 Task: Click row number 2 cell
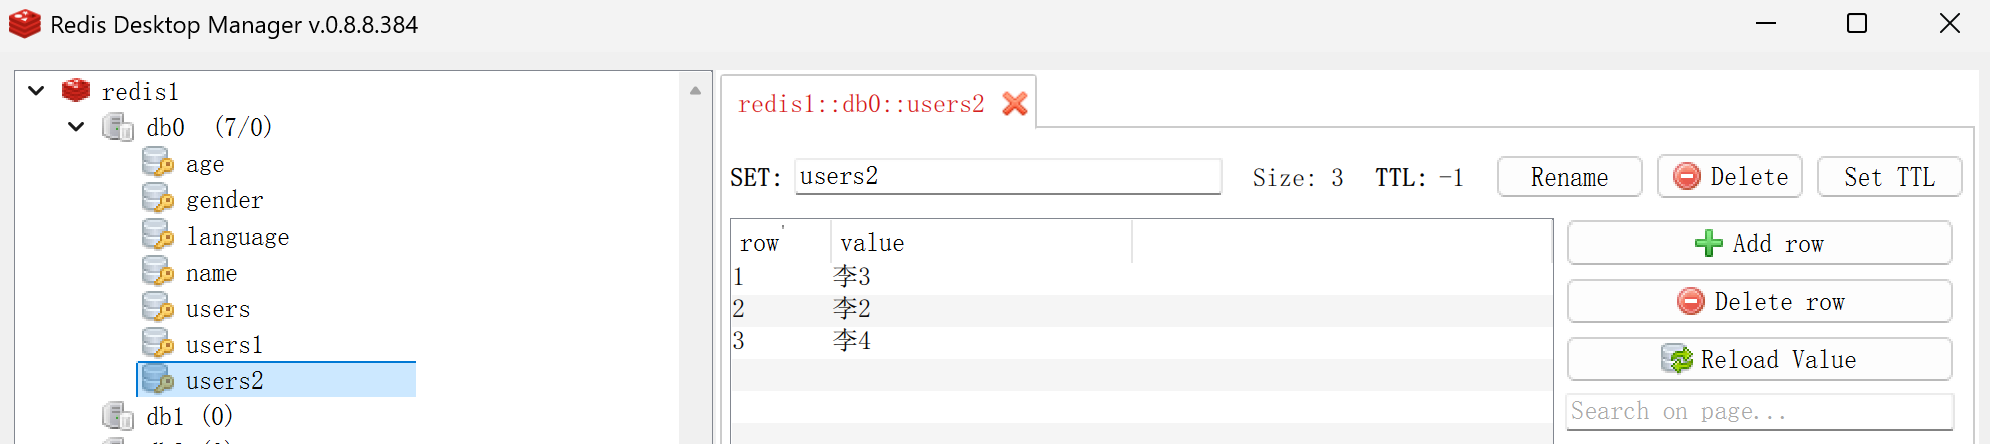(x=781, y=309)
